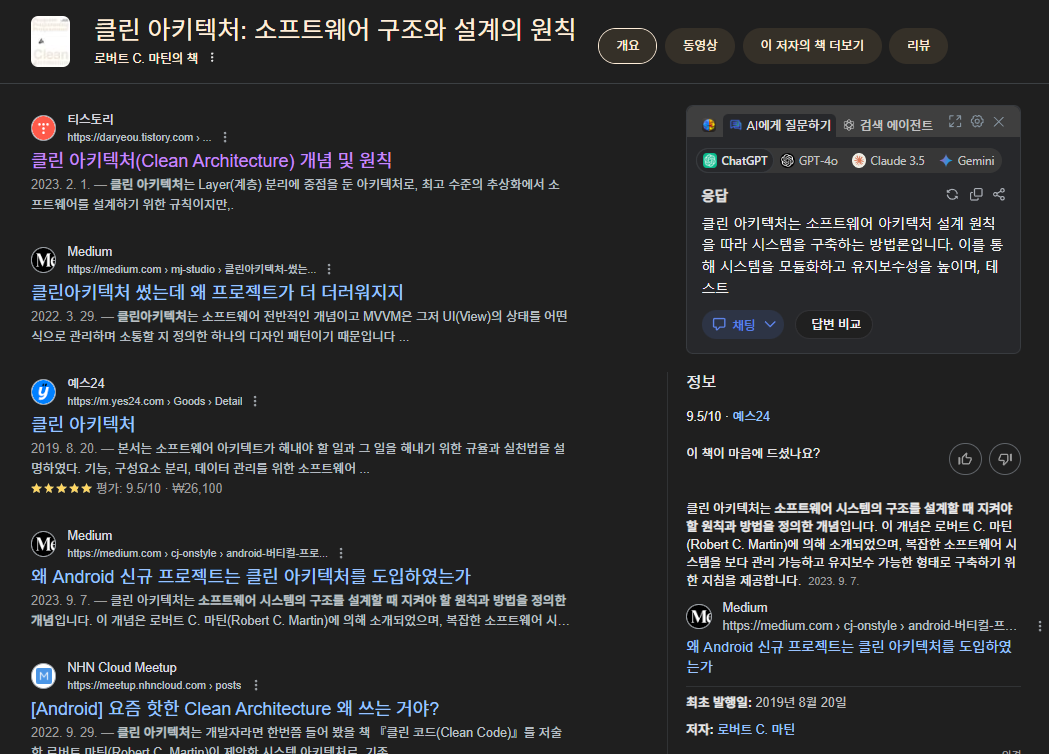Open the 로버트 C. 마틴 author link
The height and width of the screenshot is (754, 1049).
click(x=756, y=729)
